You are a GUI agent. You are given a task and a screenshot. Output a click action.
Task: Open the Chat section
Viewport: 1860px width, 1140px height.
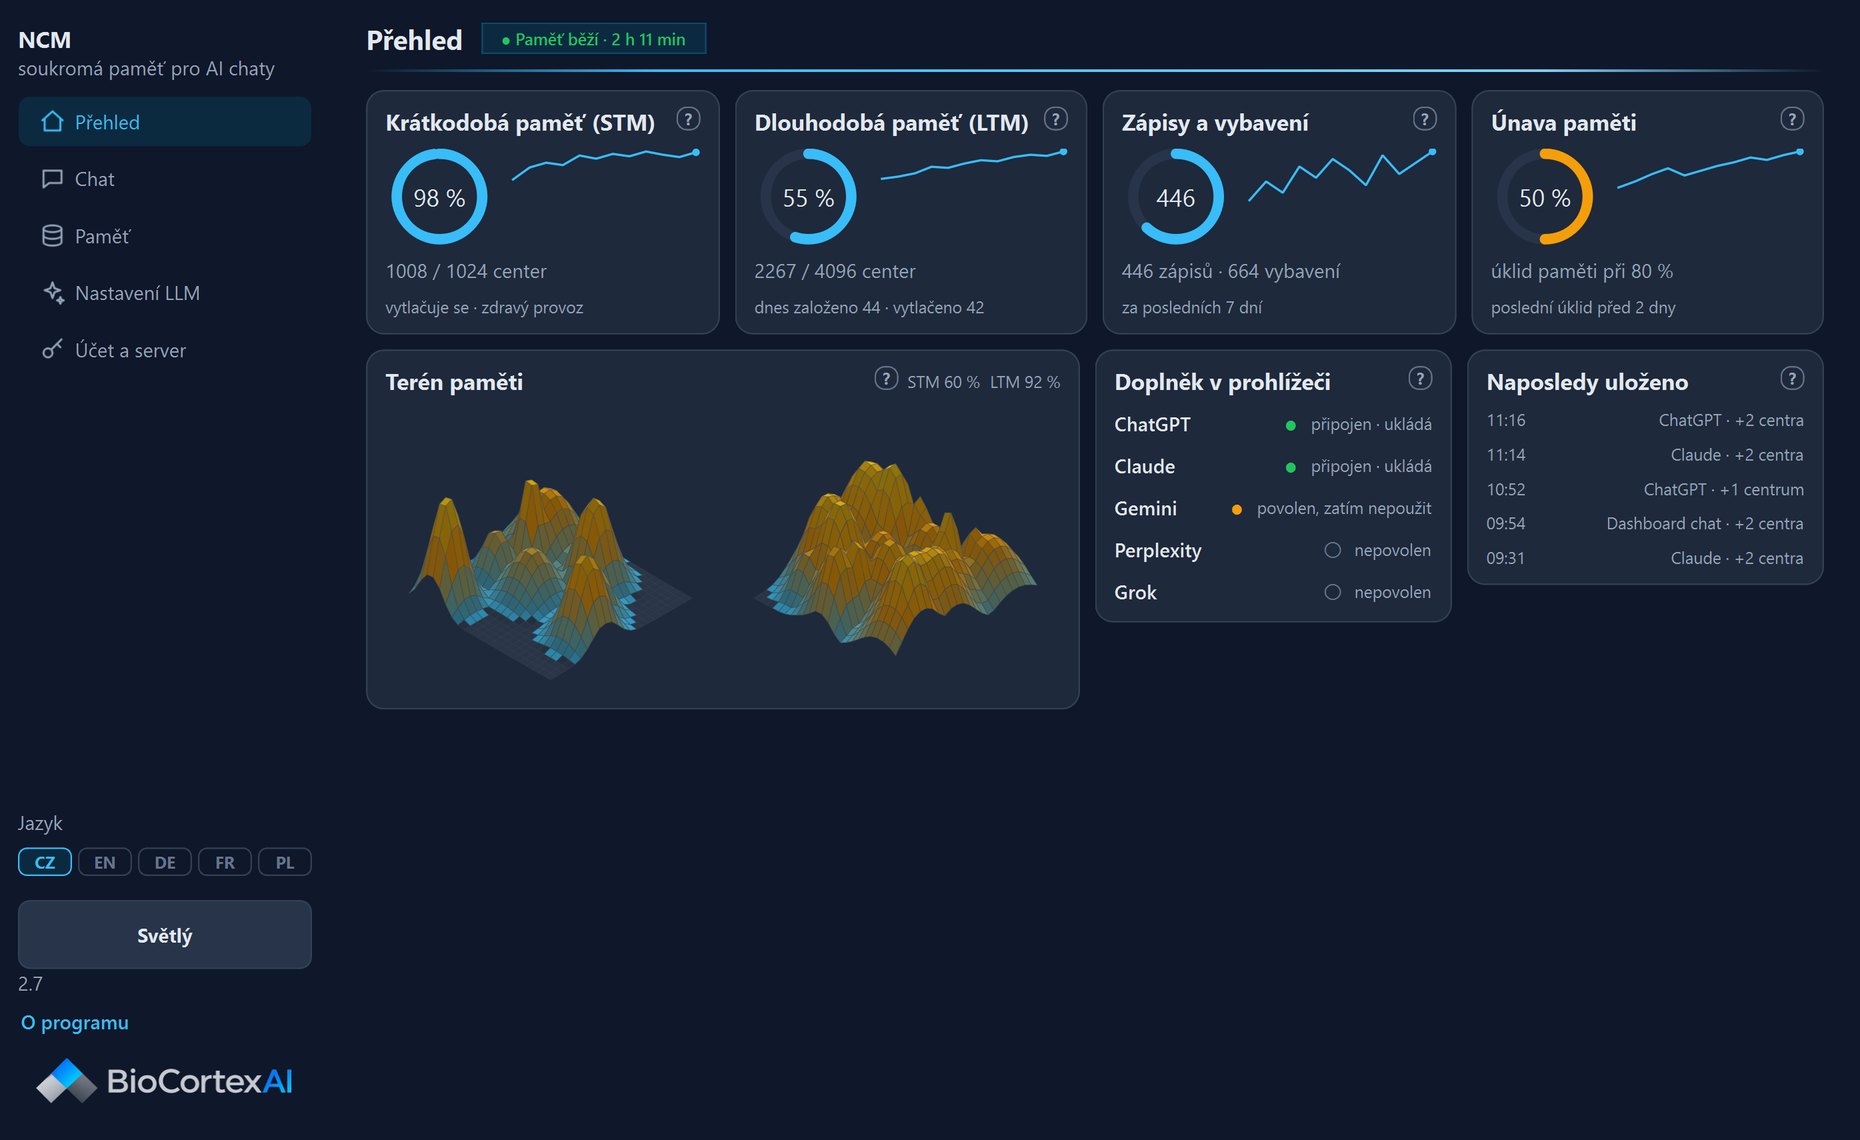coord(165,179)
